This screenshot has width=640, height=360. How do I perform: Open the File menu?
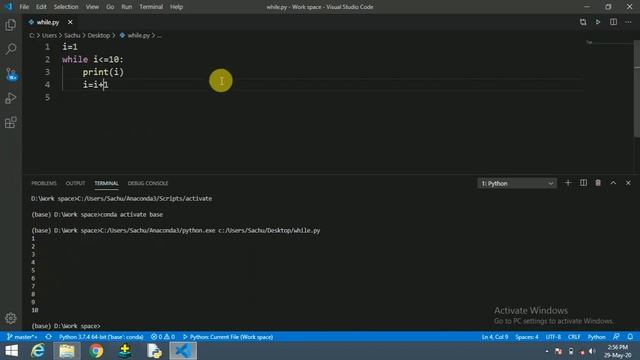coord(24,7)
